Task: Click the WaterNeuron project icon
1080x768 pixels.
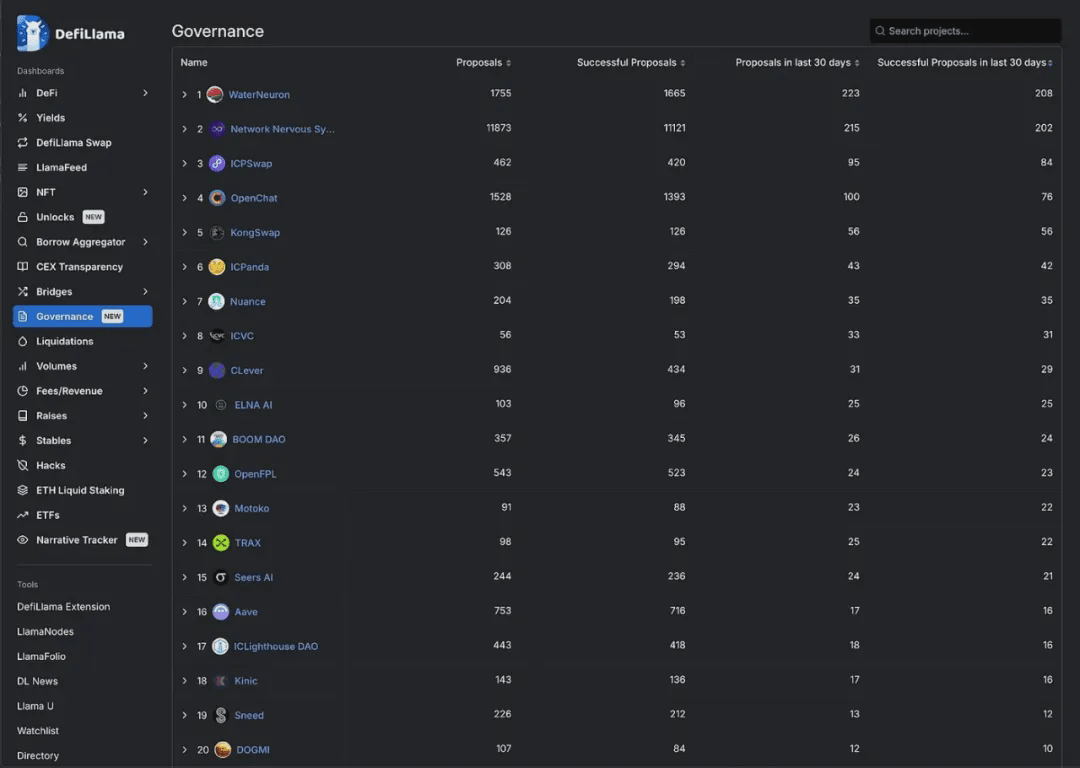Action: 215,95
